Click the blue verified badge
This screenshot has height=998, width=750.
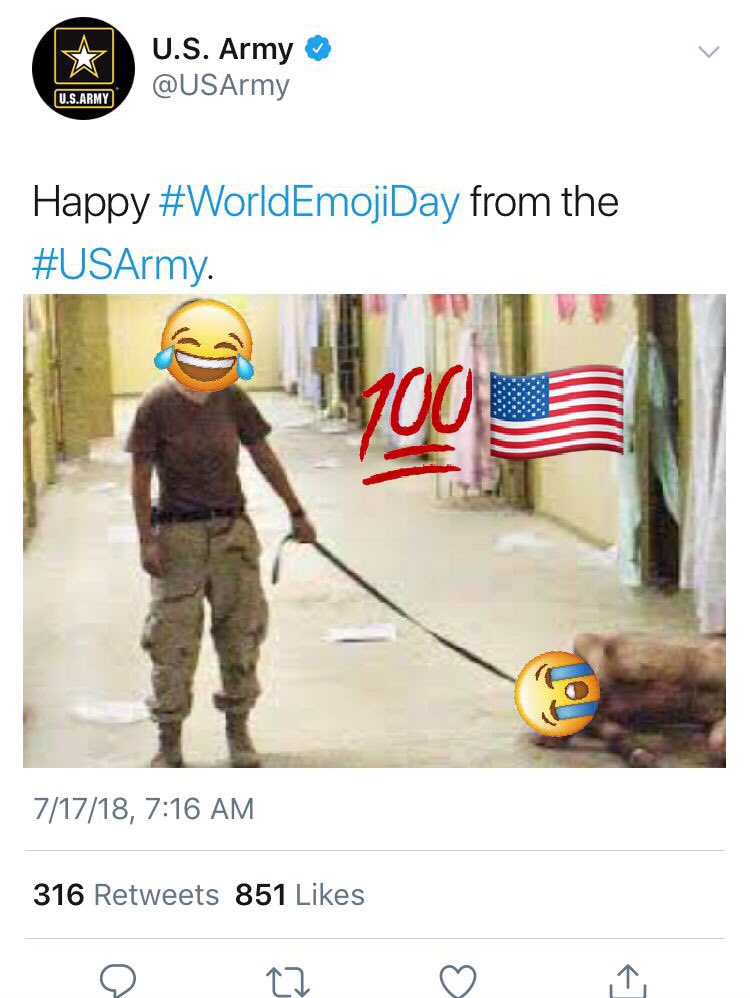(x=318, y=49)
